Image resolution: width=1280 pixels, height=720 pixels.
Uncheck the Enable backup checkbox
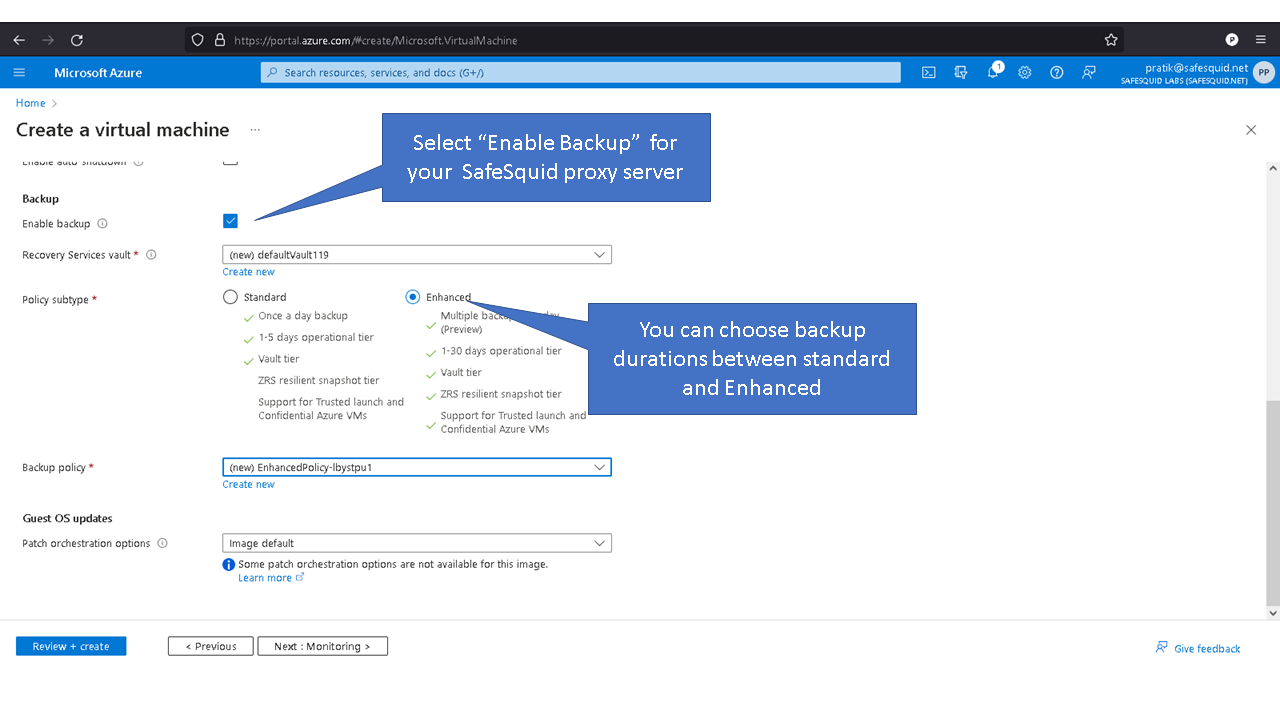click(230, 221)
